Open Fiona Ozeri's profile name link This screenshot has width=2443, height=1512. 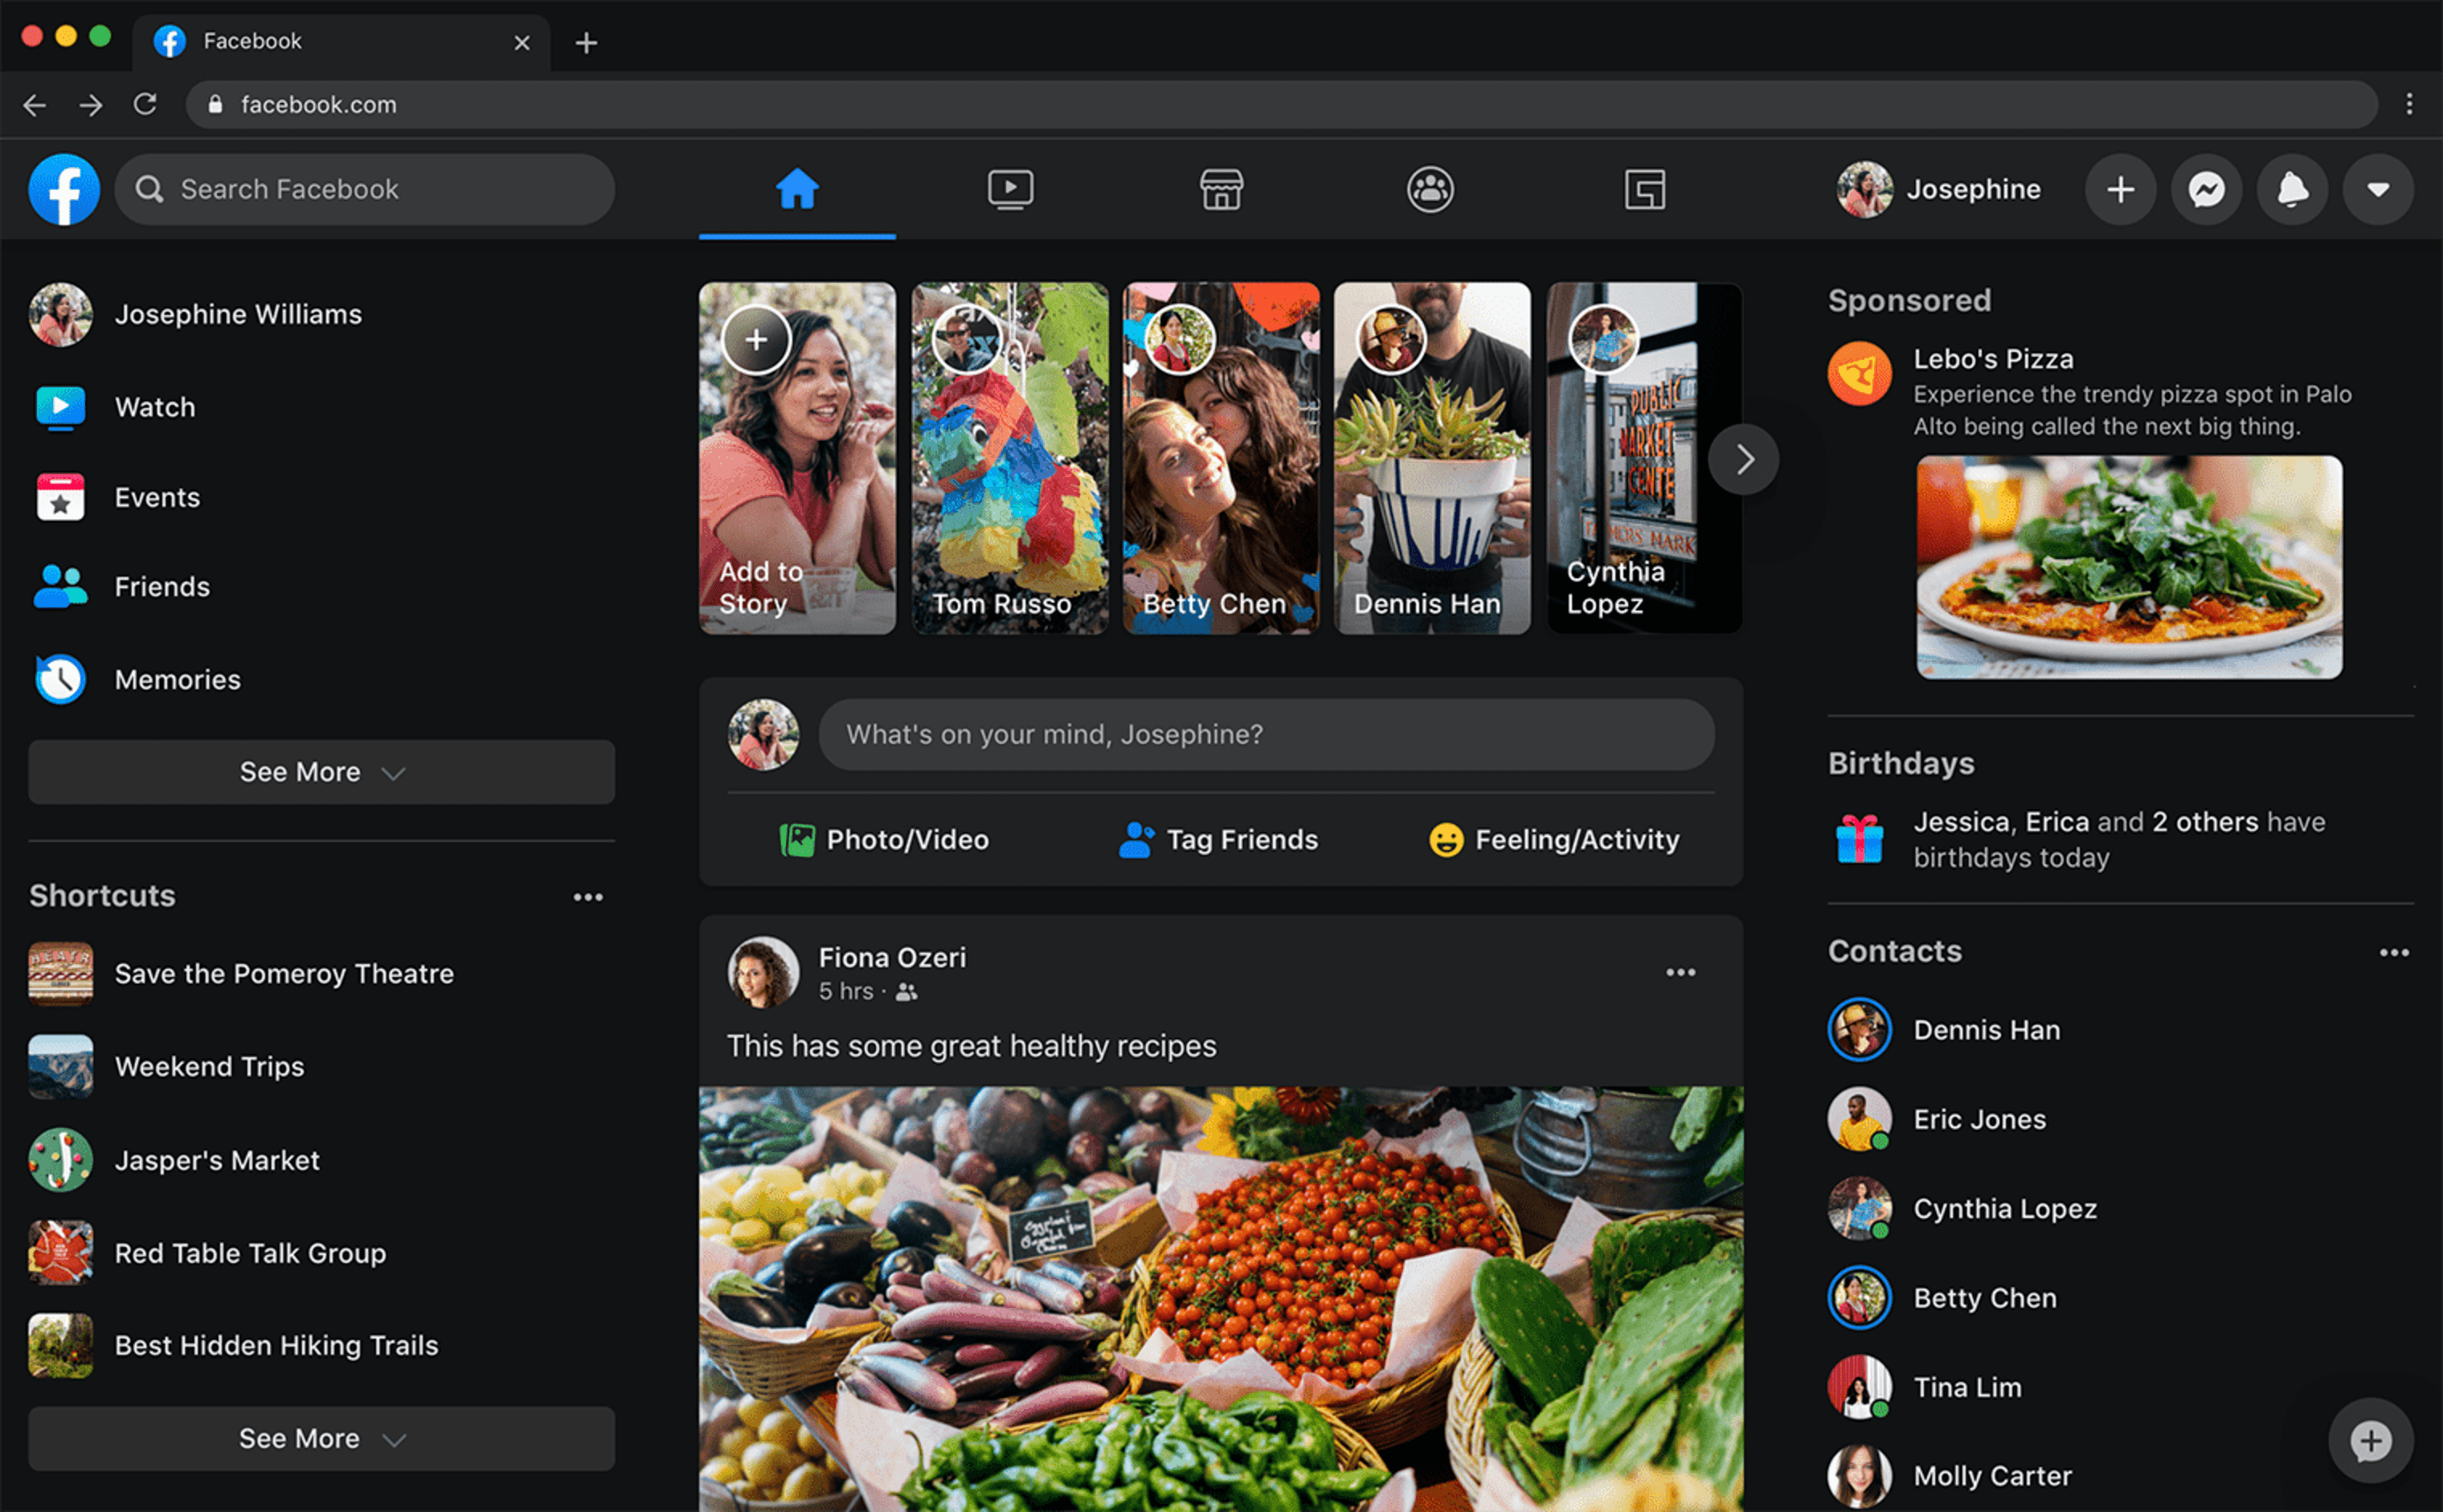coord(892,957)
